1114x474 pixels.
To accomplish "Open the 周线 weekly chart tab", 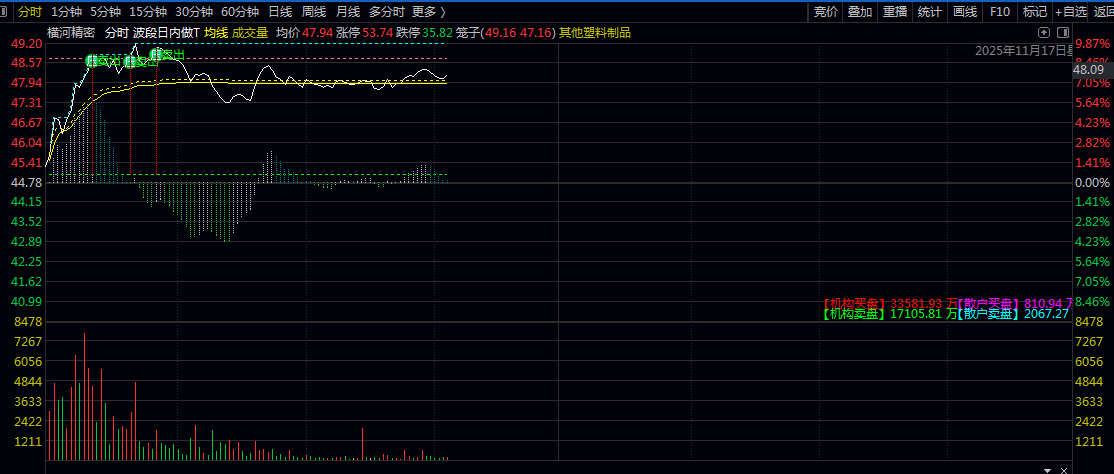I will (313, 11).
